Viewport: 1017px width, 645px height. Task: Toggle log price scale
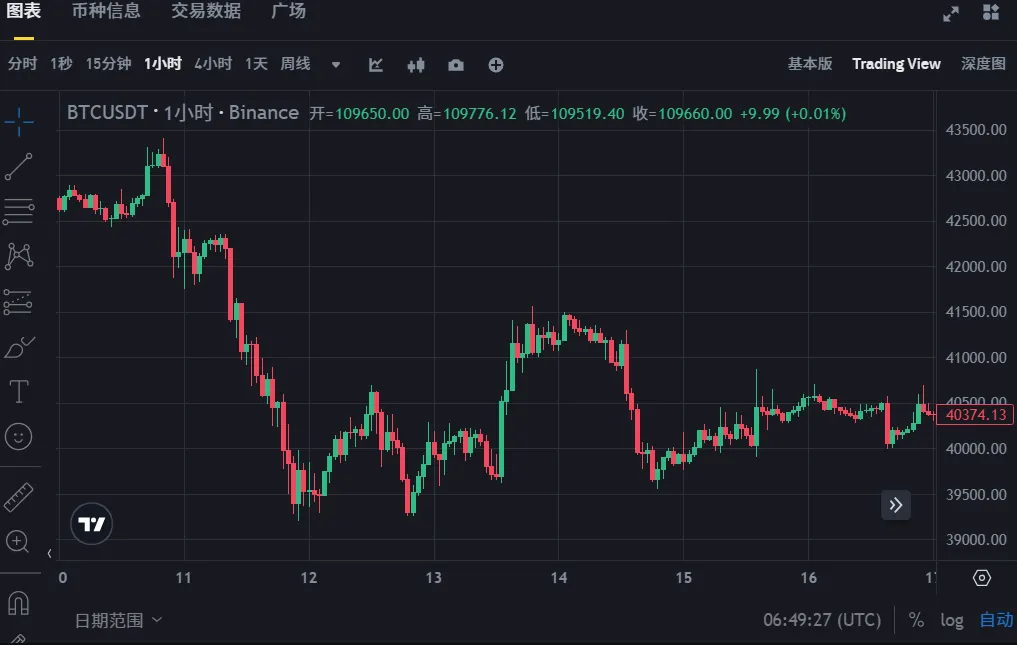click(x=951, y=620)
